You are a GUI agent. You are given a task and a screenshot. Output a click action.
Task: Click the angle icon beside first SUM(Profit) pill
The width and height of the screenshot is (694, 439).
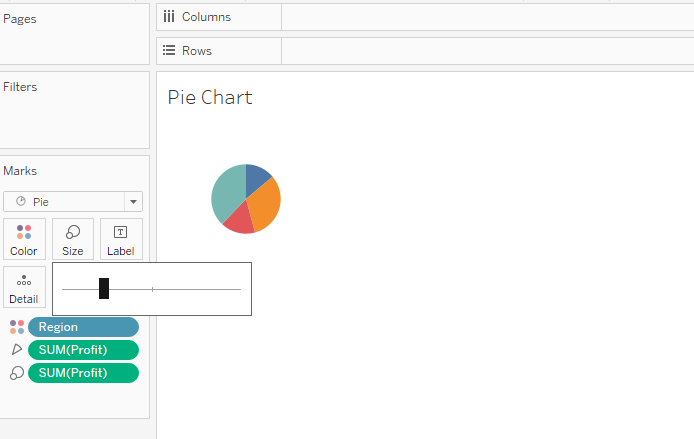pos(16,350)
